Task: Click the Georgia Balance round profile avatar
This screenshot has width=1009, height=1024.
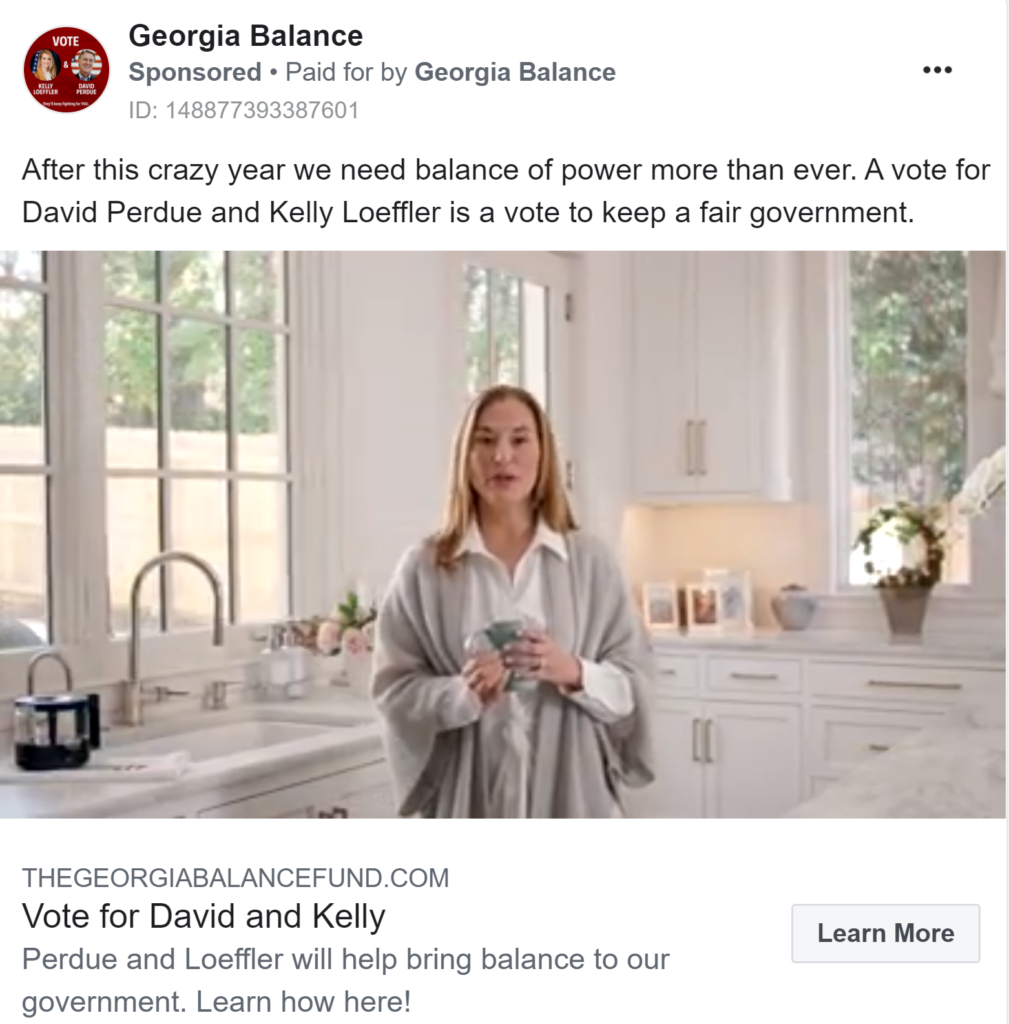Action: point(66,70)
